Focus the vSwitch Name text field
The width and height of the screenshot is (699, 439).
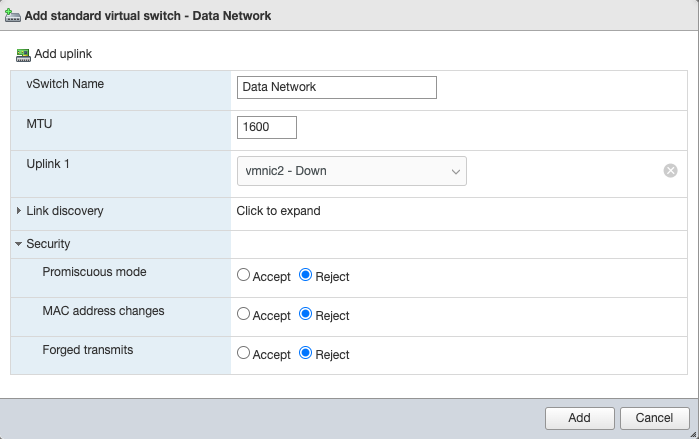337,87
